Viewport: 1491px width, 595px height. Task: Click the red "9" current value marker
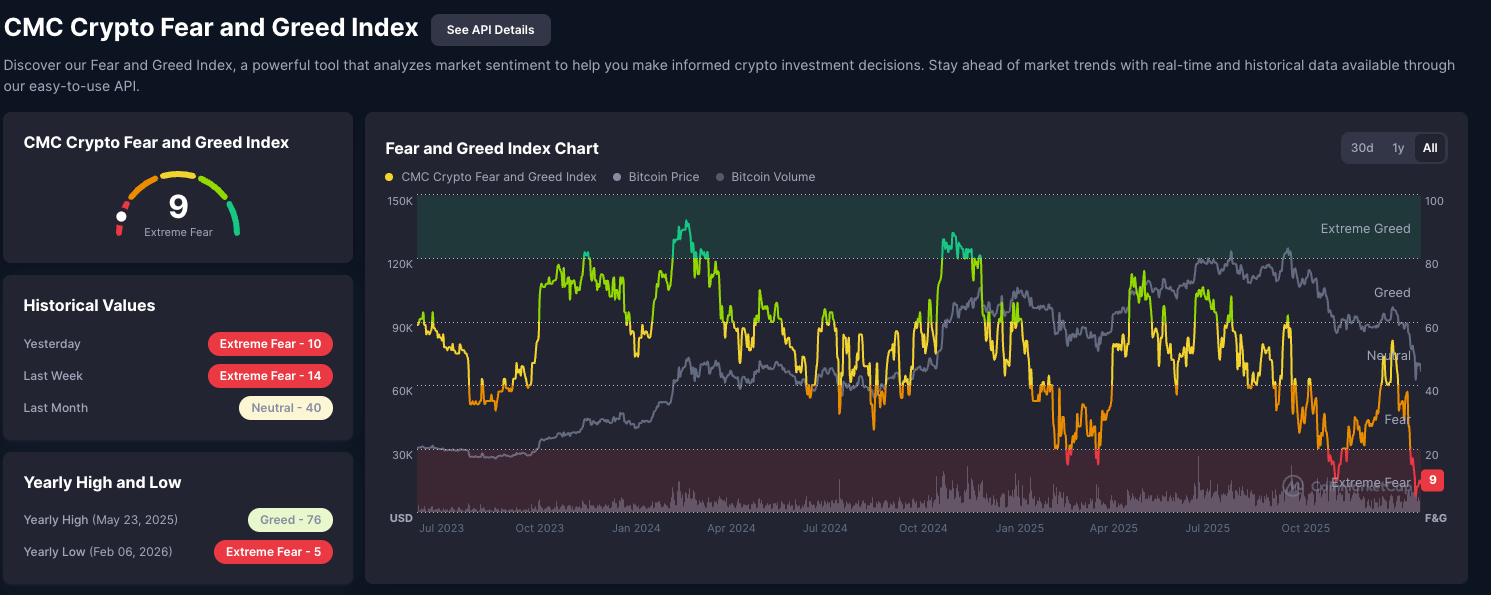pos(1432,480)
